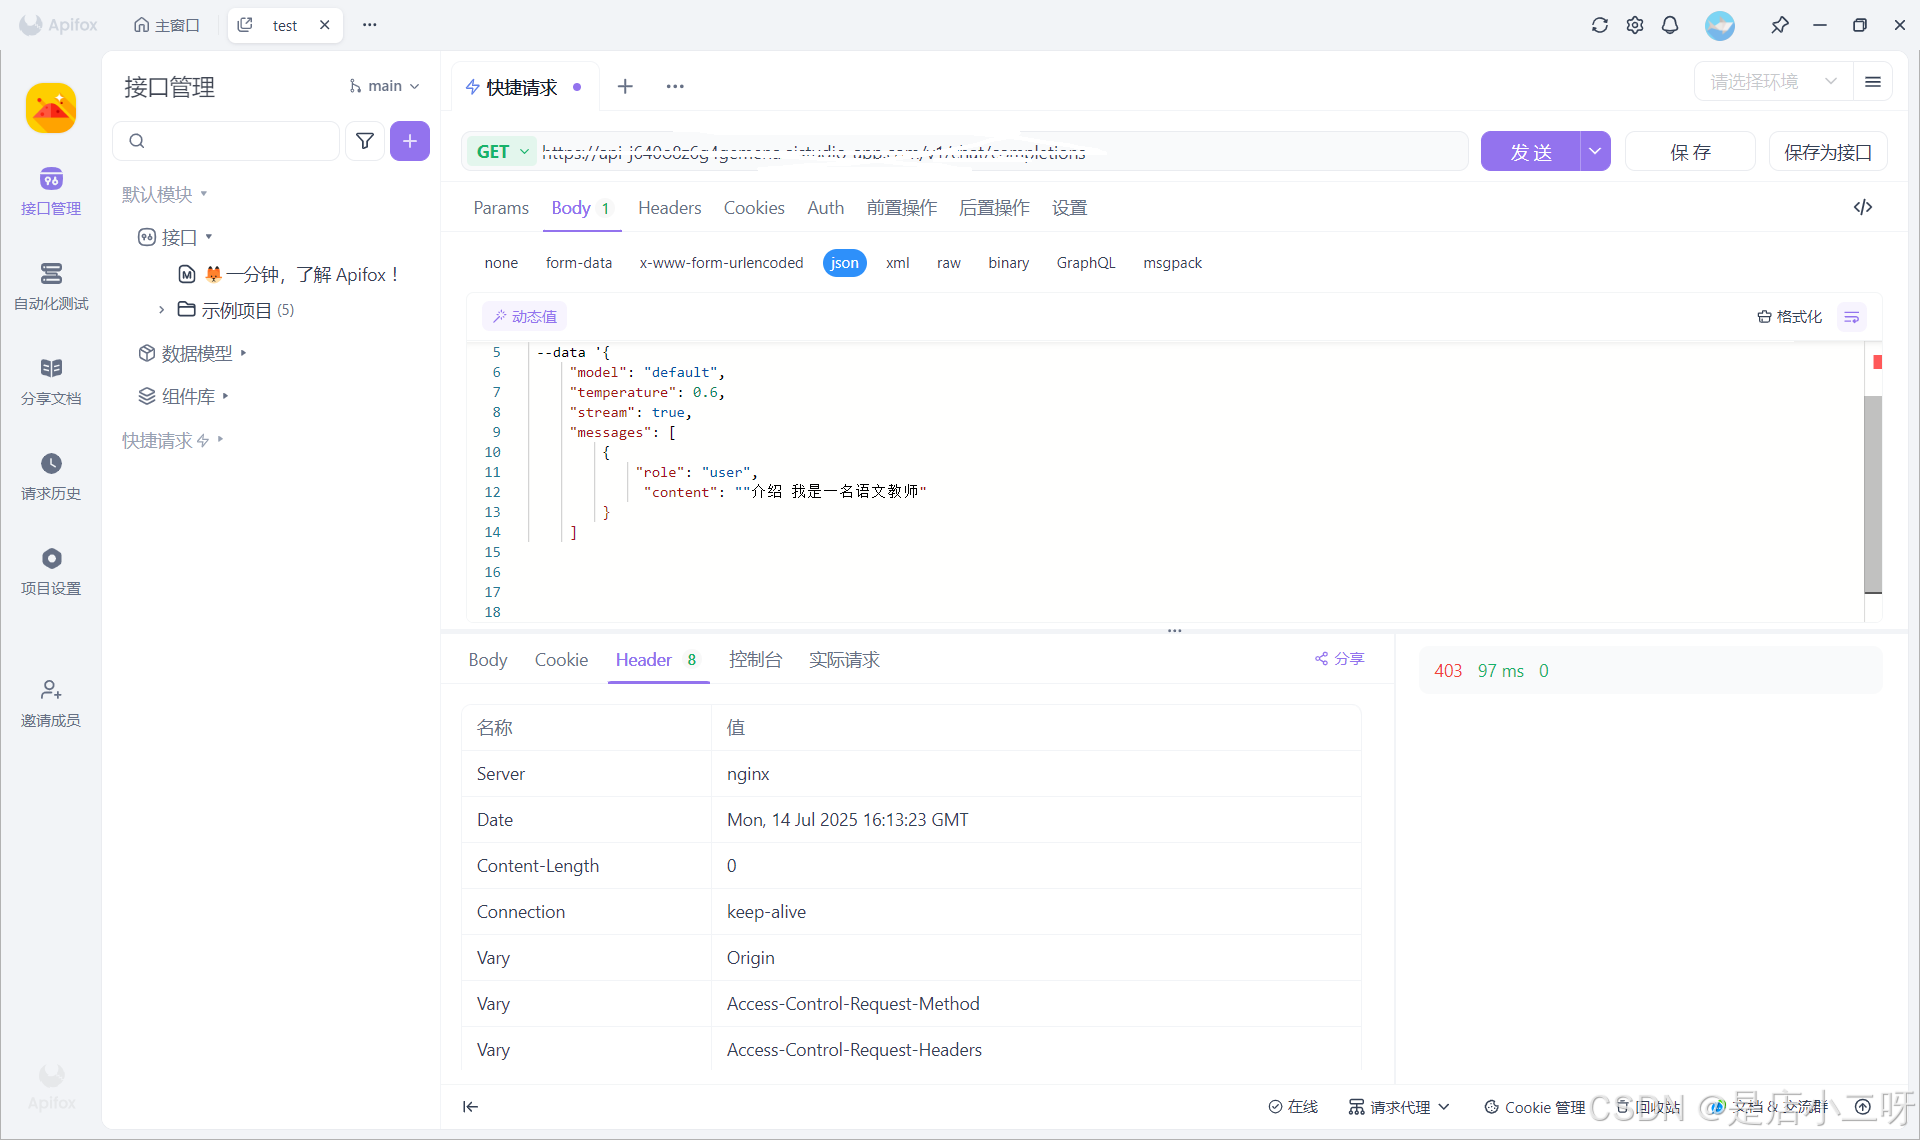Click the code editor vertical scrollbar
The height and width of the screenshot is (1140, 1920).
pos(1873,495)
